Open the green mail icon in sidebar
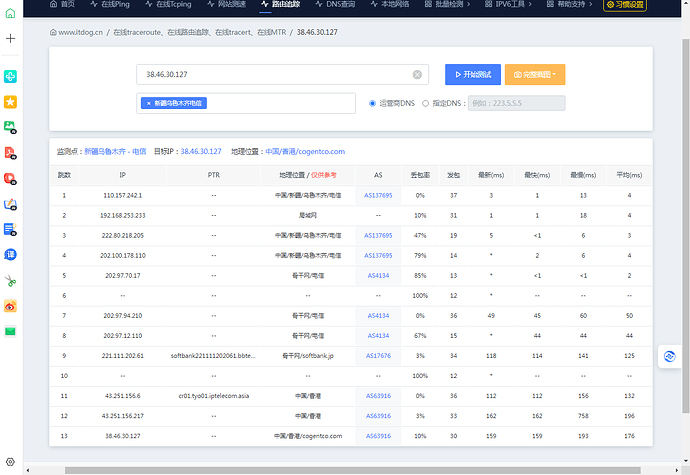690x475 pixels. [x=10, y=331]
